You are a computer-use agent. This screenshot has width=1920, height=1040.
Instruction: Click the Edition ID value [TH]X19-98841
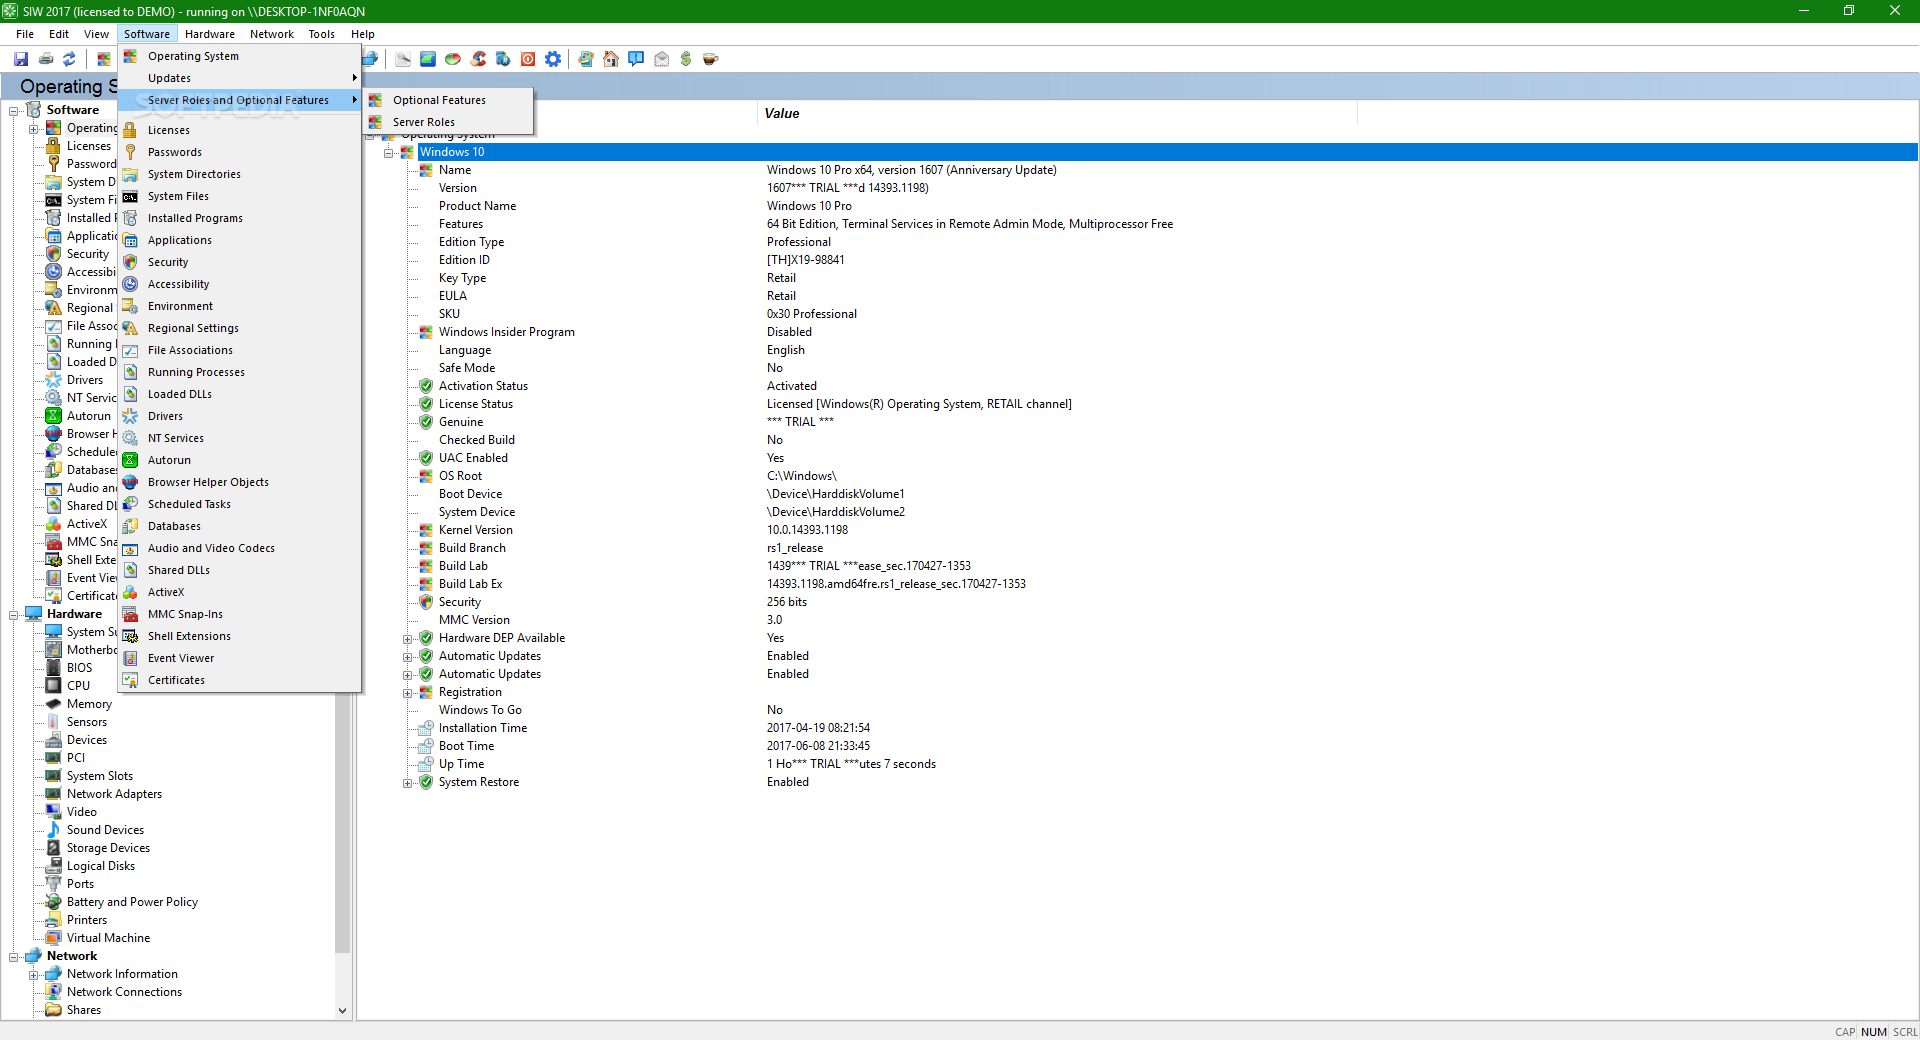(806, 260)
